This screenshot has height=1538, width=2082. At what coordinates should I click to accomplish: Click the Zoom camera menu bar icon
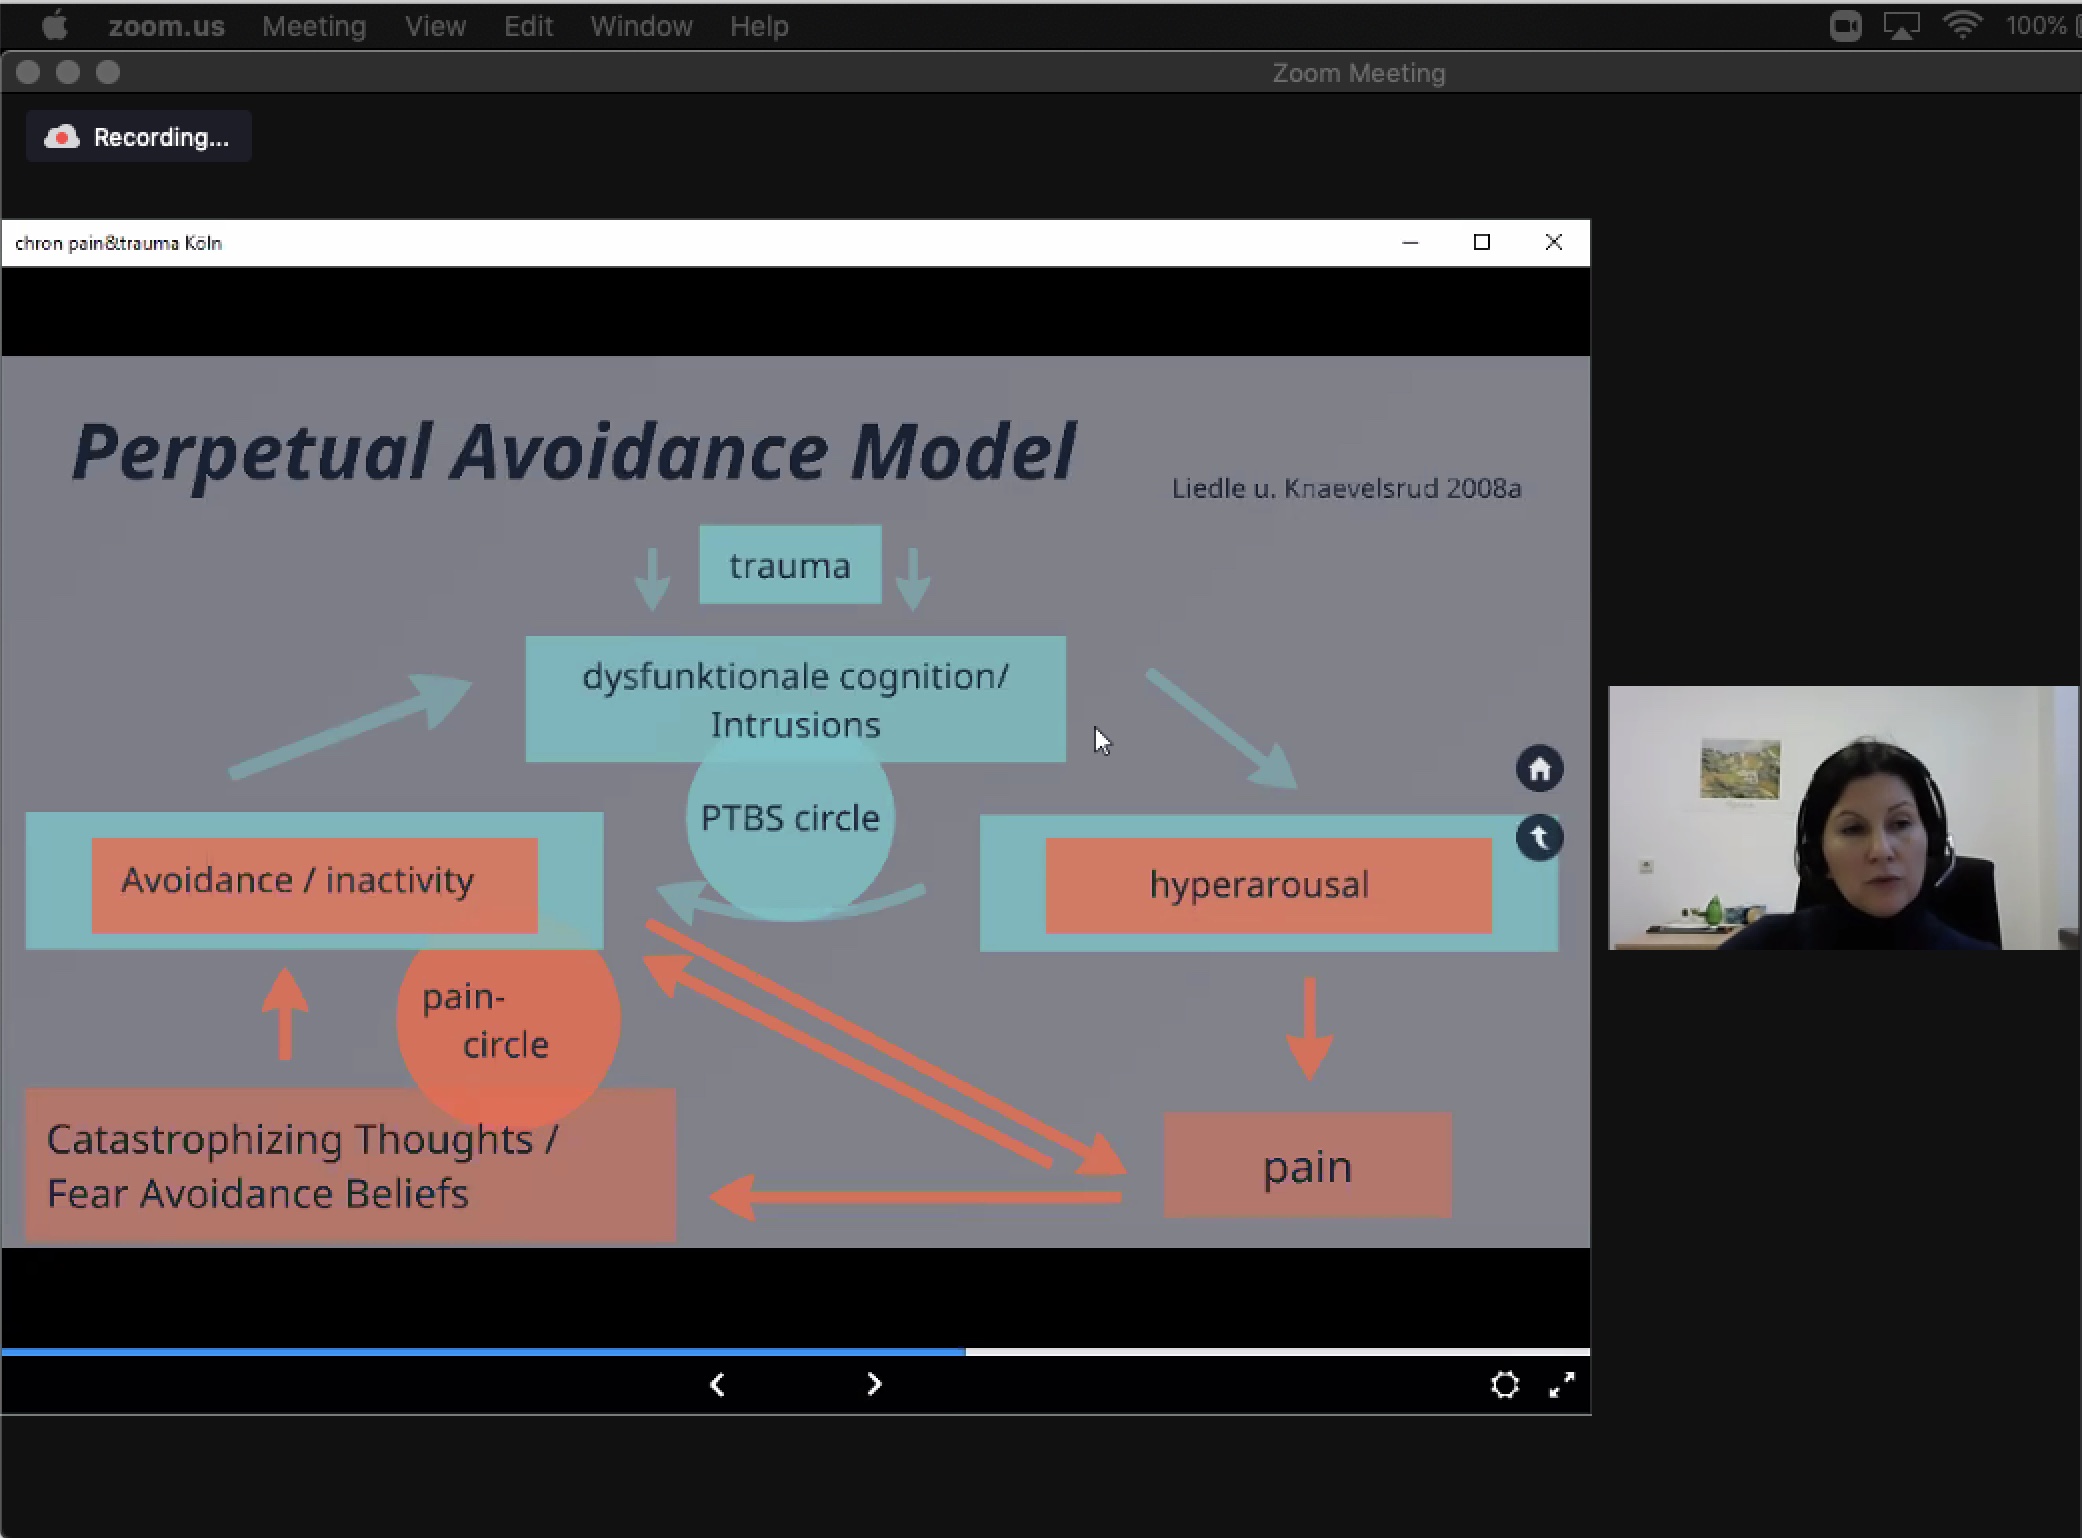click(x=1845, y=26)
